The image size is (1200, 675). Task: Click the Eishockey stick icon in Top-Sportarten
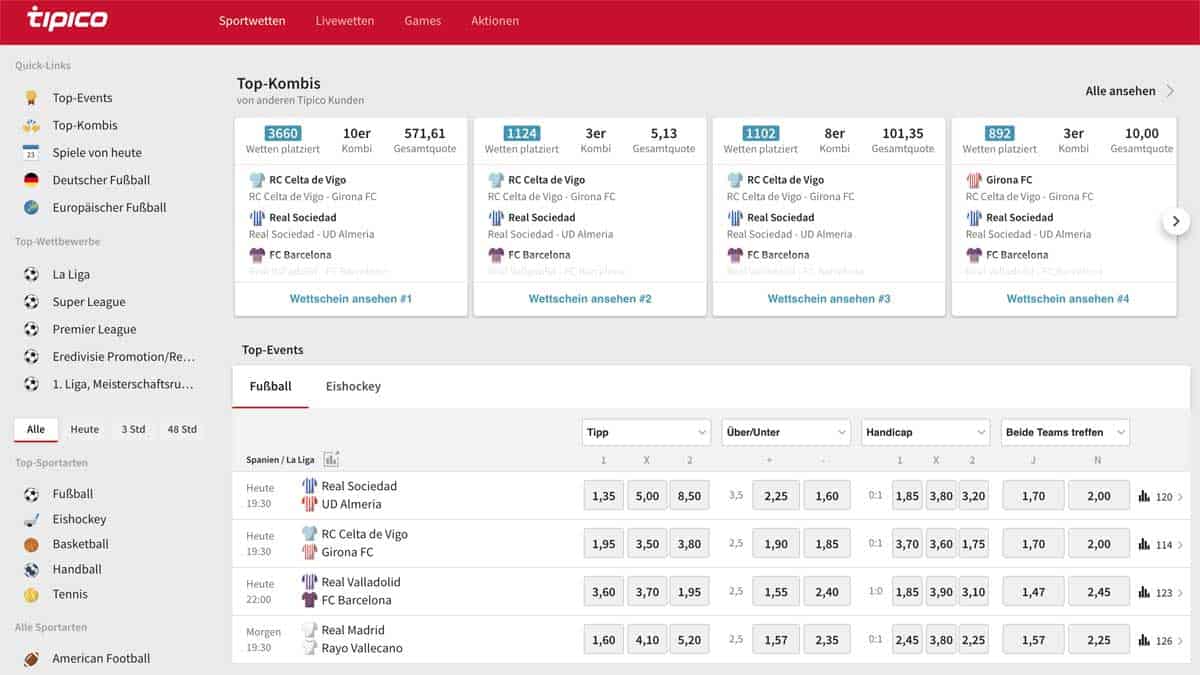coord(31,519)
